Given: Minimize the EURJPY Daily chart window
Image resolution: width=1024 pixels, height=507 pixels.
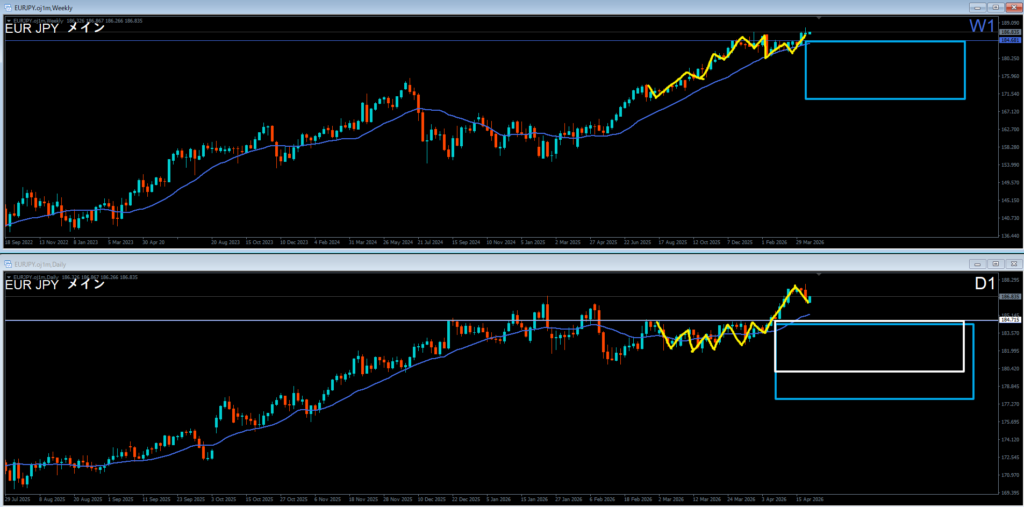Looking at the screenshot, I should coord(978,263).
